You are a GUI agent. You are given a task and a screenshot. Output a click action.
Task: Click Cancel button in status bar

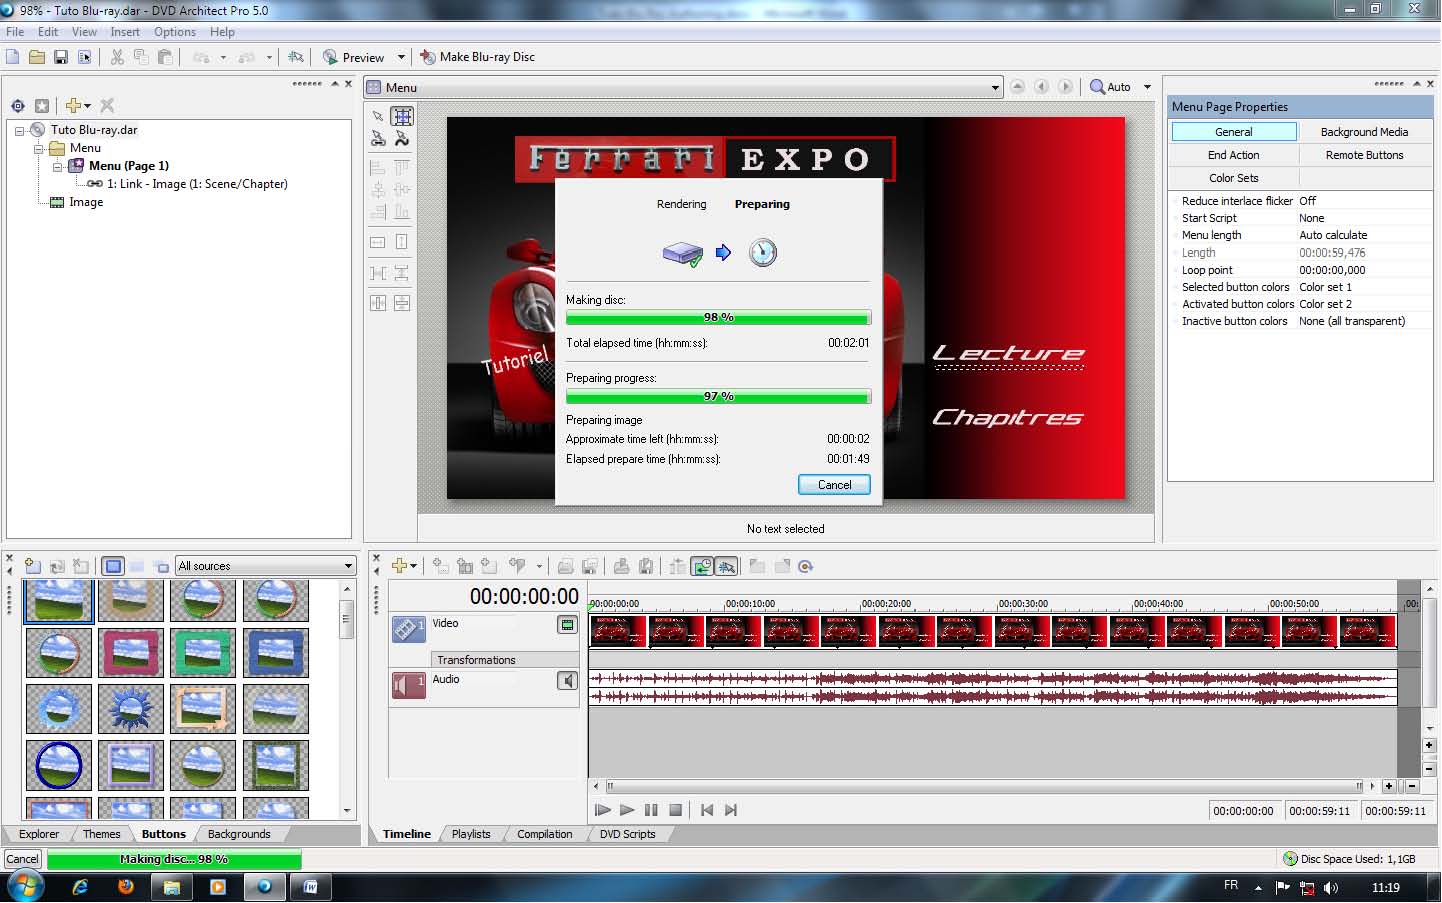coord(22,859)
